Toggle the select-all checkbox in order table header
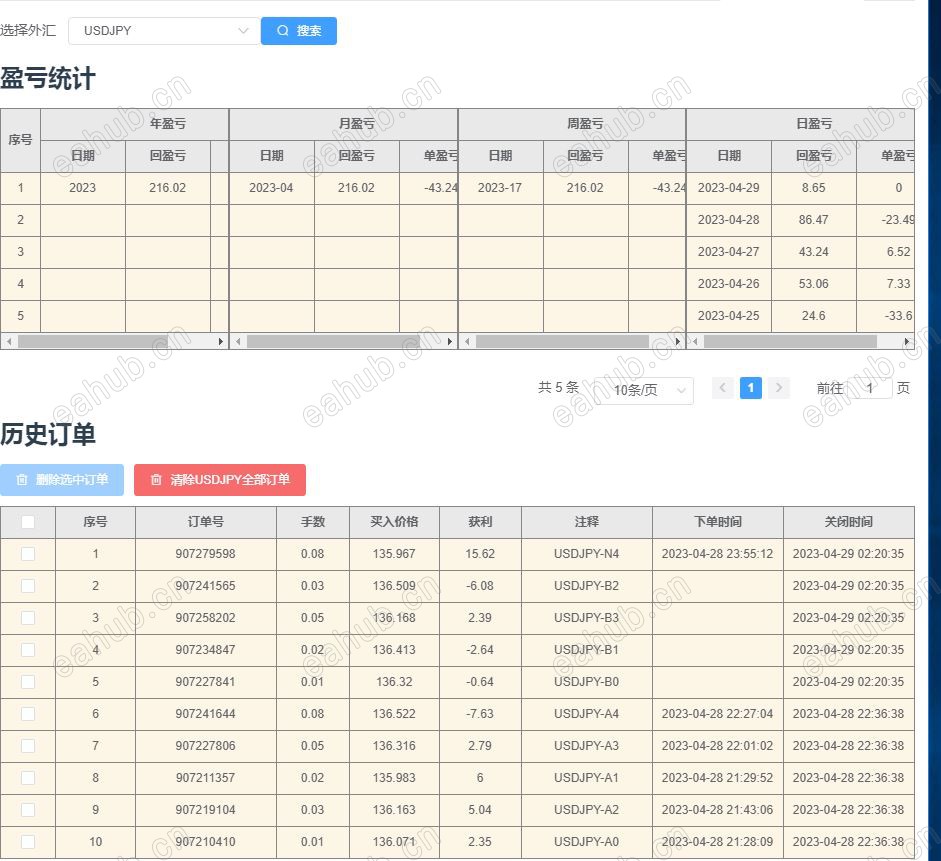Image resolution: width=941 pixels, height=861 pixels. coord(27,521)
